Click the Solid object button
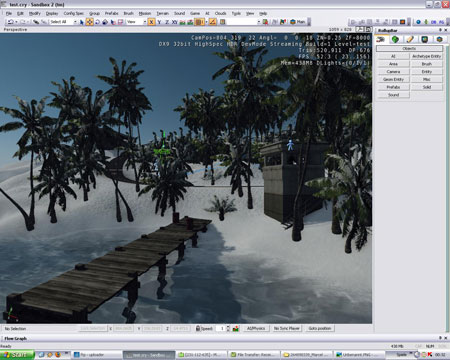 [x=427, y=87]
